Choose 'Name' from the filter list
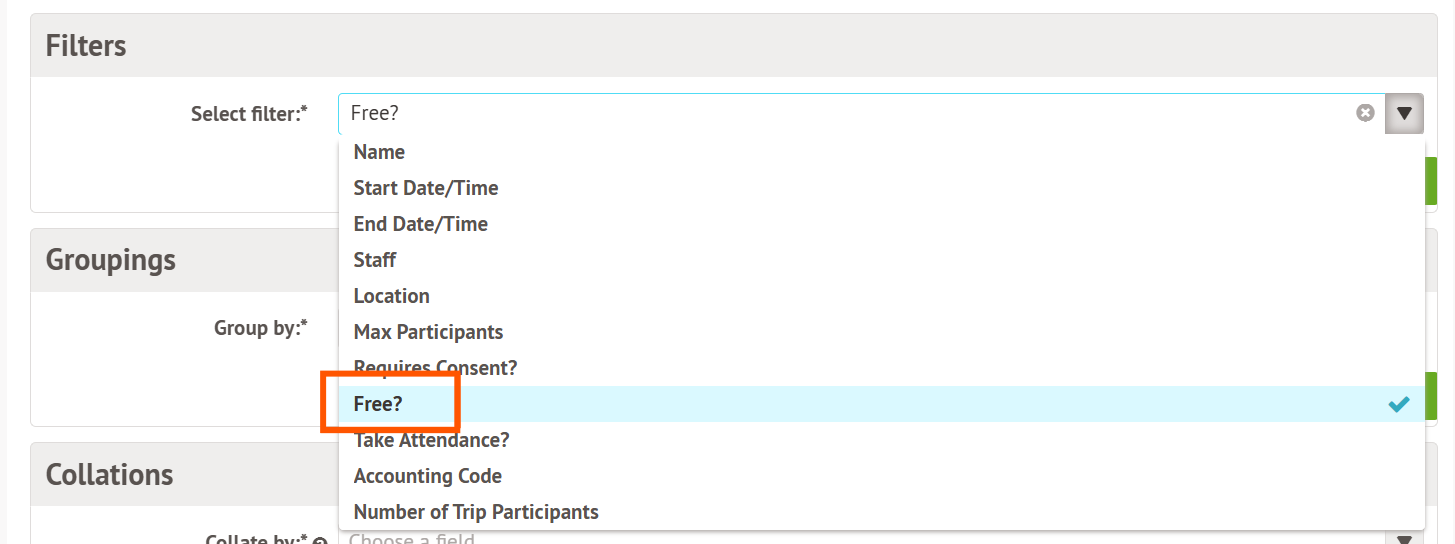This screenshot has height=544, width=1455. [379, 152]
